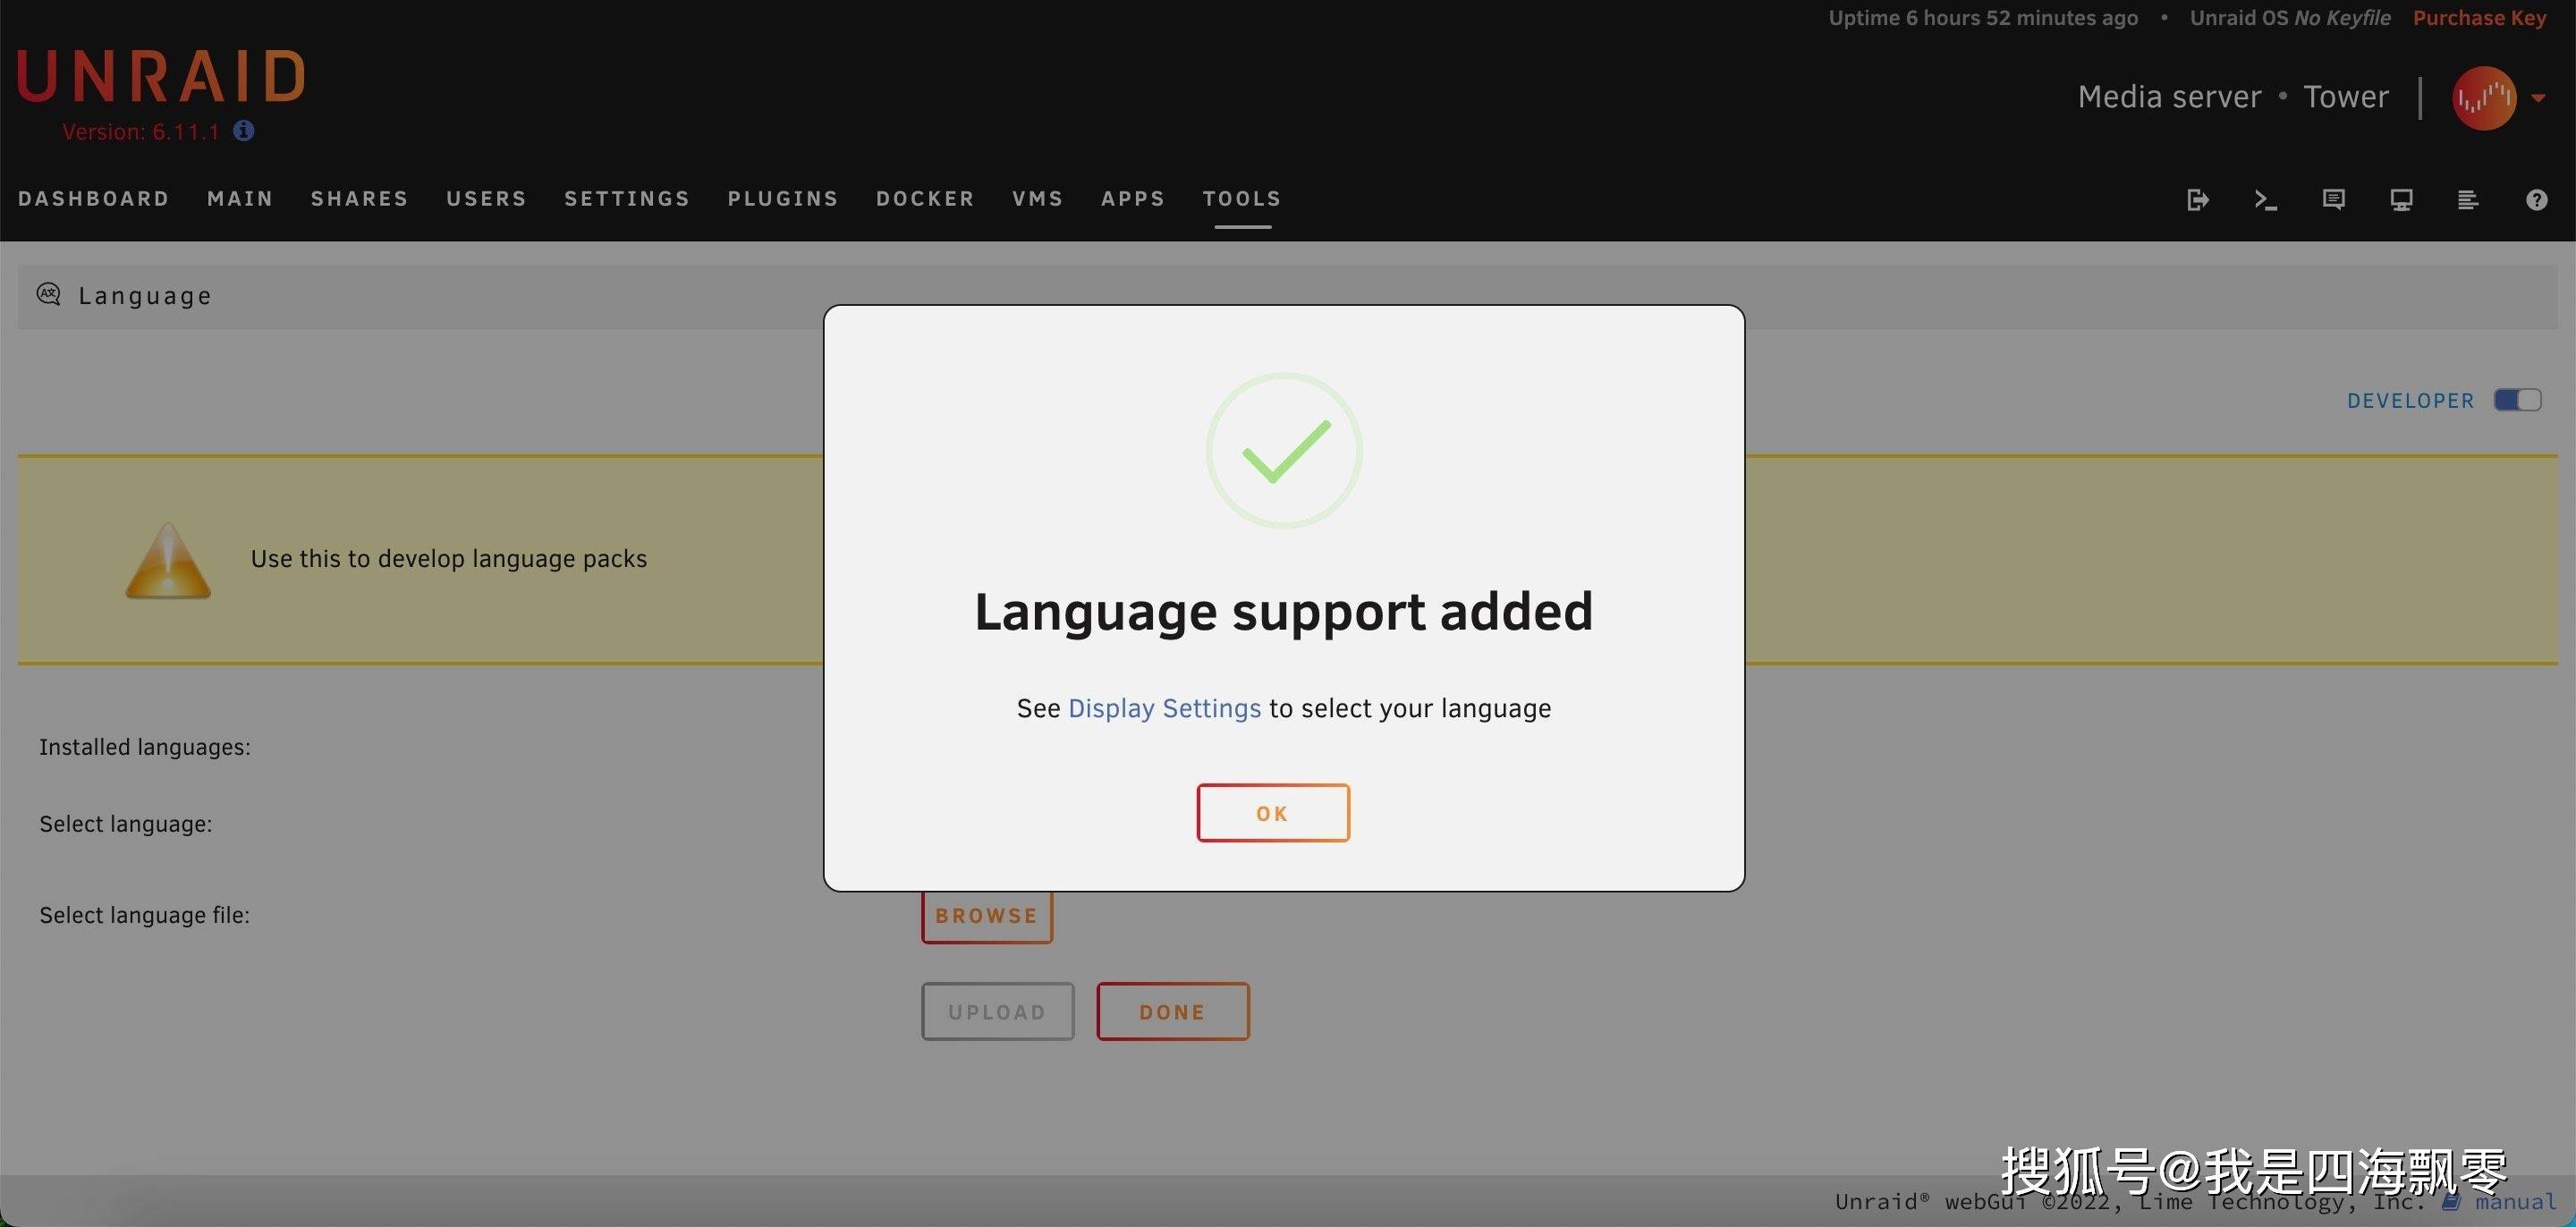Screen dimensions: 2576x1227
Task: Click the Tower server name
Action: coord(2346,97)
